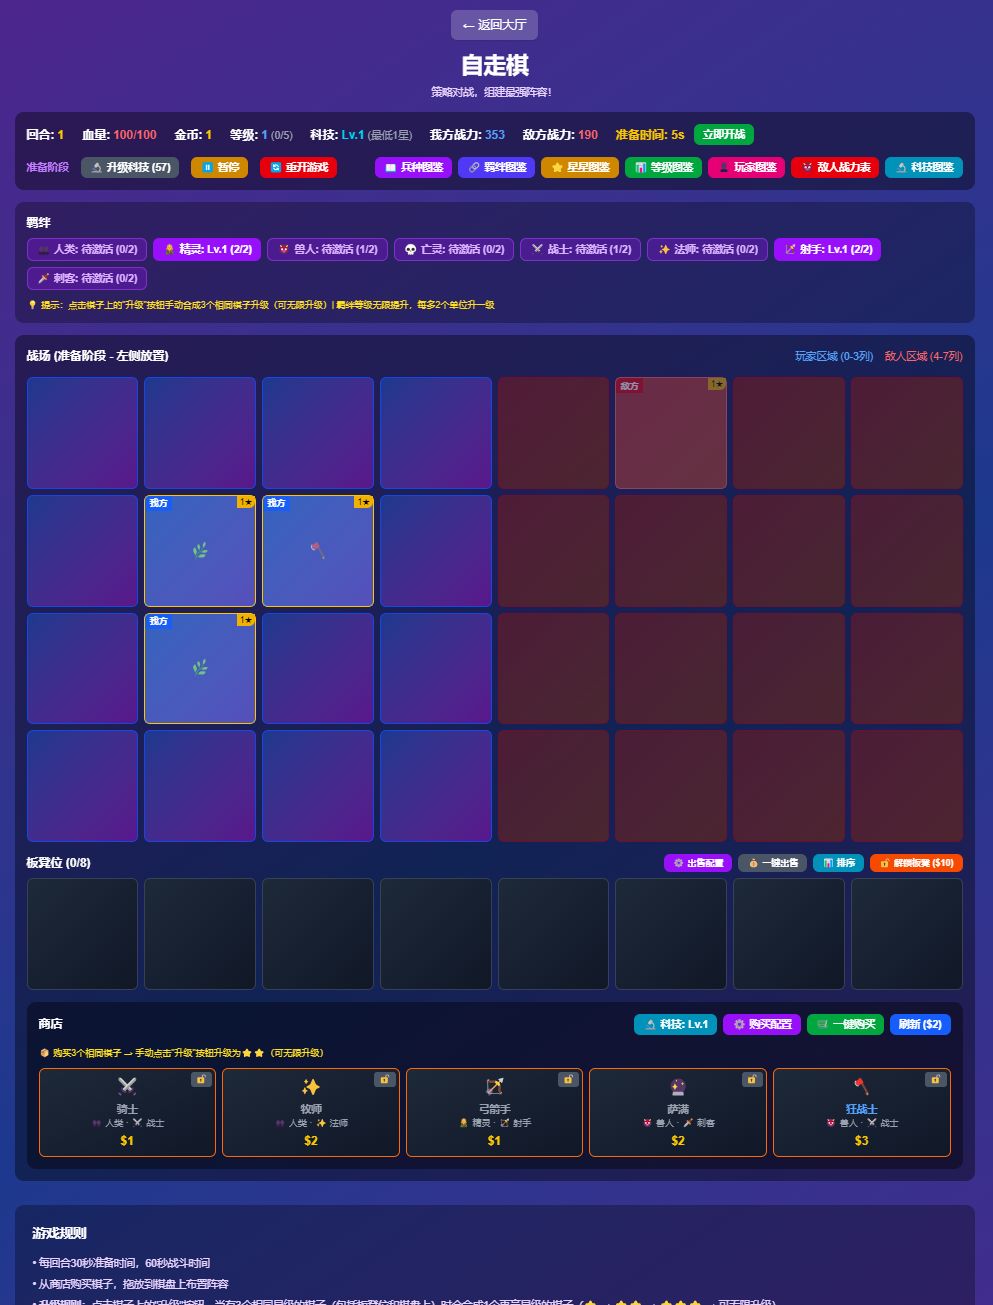The width and height of the screenshot is (993, 1305).
Task: Open the 羁绊图鉴 synergy codex
Action: 497,167
